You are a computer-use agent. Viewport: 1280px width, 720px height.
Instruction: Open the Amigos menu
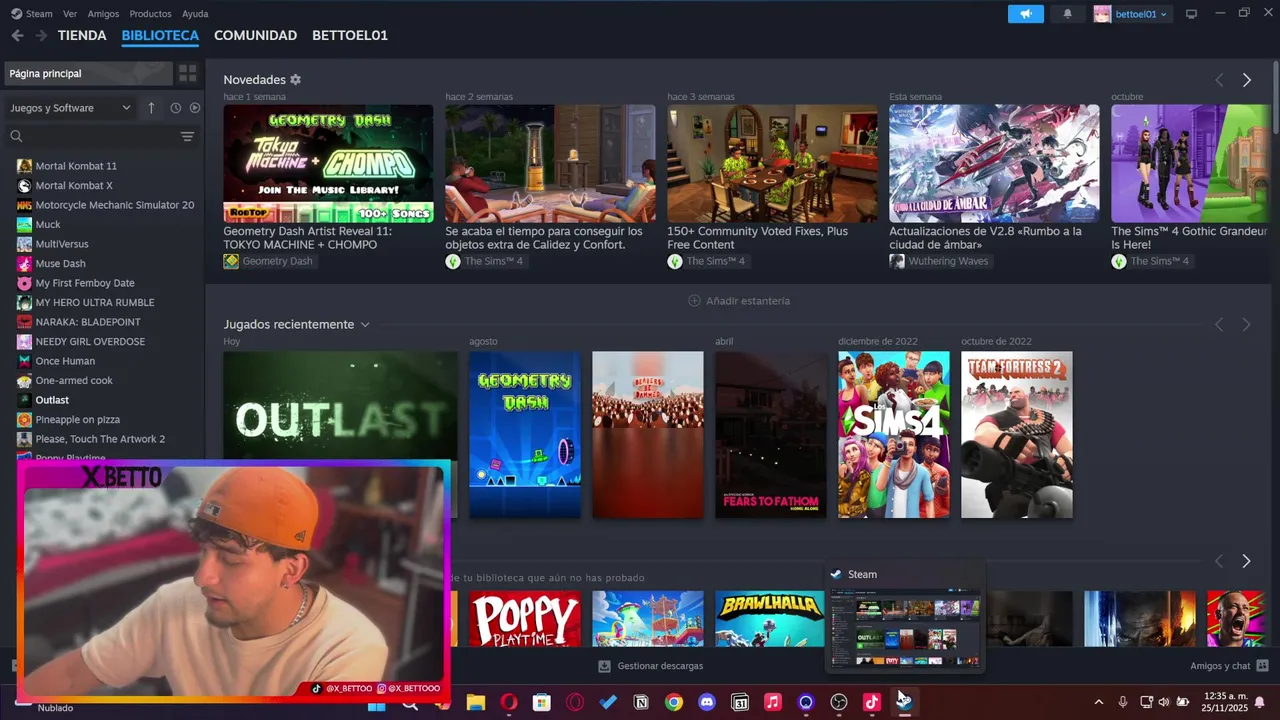pos(103,14)
